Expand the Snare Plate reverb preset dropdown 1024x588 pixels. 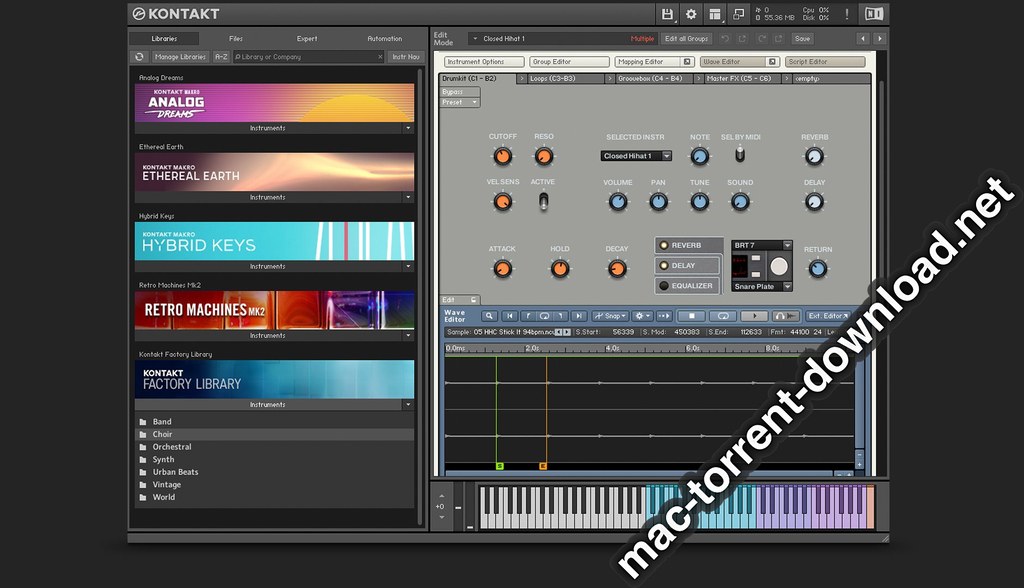click(x=762, y=287)
